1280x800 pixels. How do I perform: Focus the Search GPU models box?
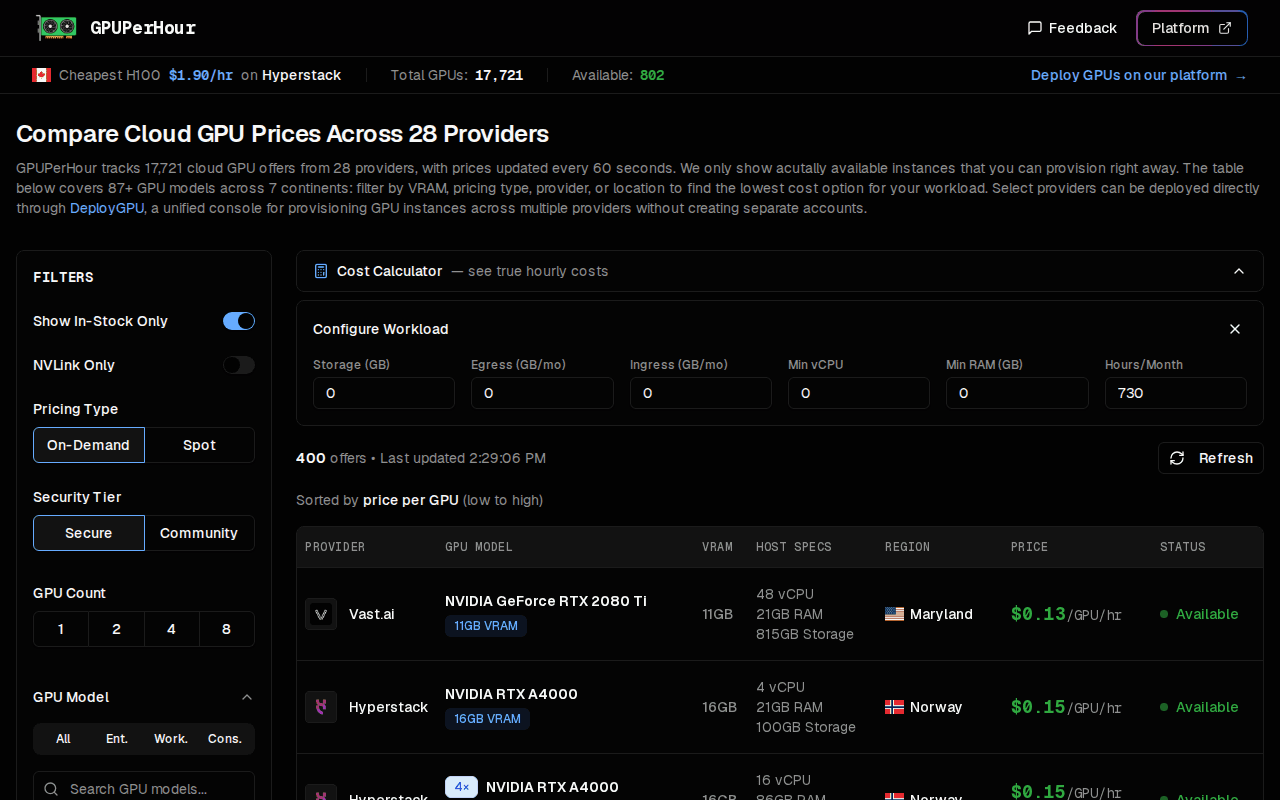[x=144, y=789]
